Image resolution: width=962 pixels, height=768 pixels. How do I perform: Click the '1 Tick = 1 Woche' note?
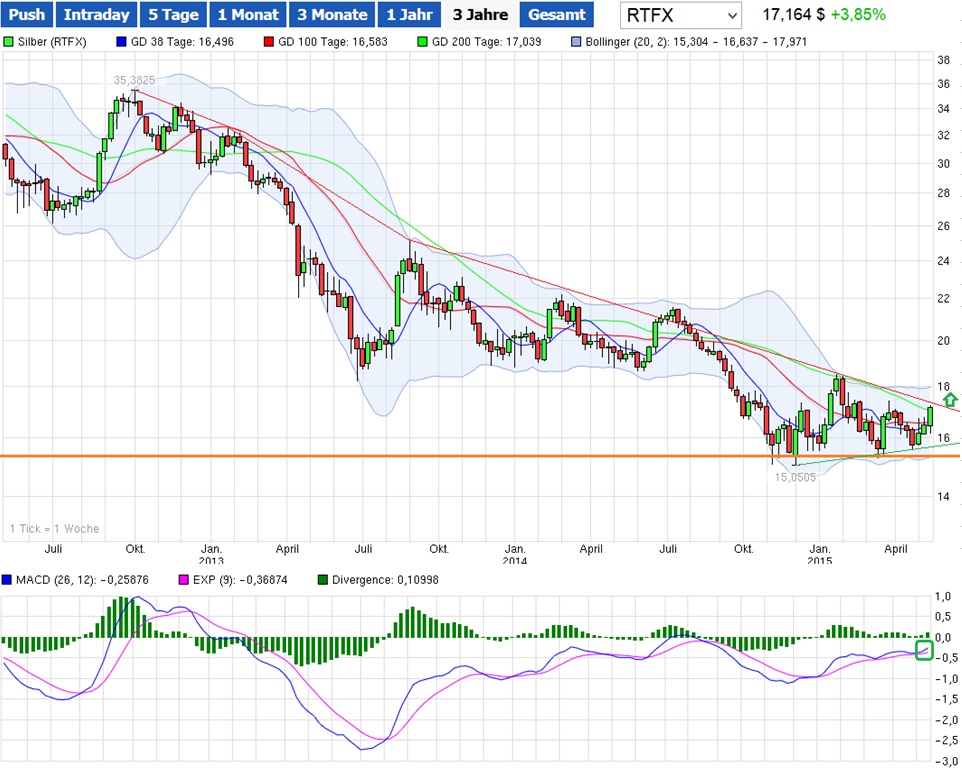pos(54,529)
